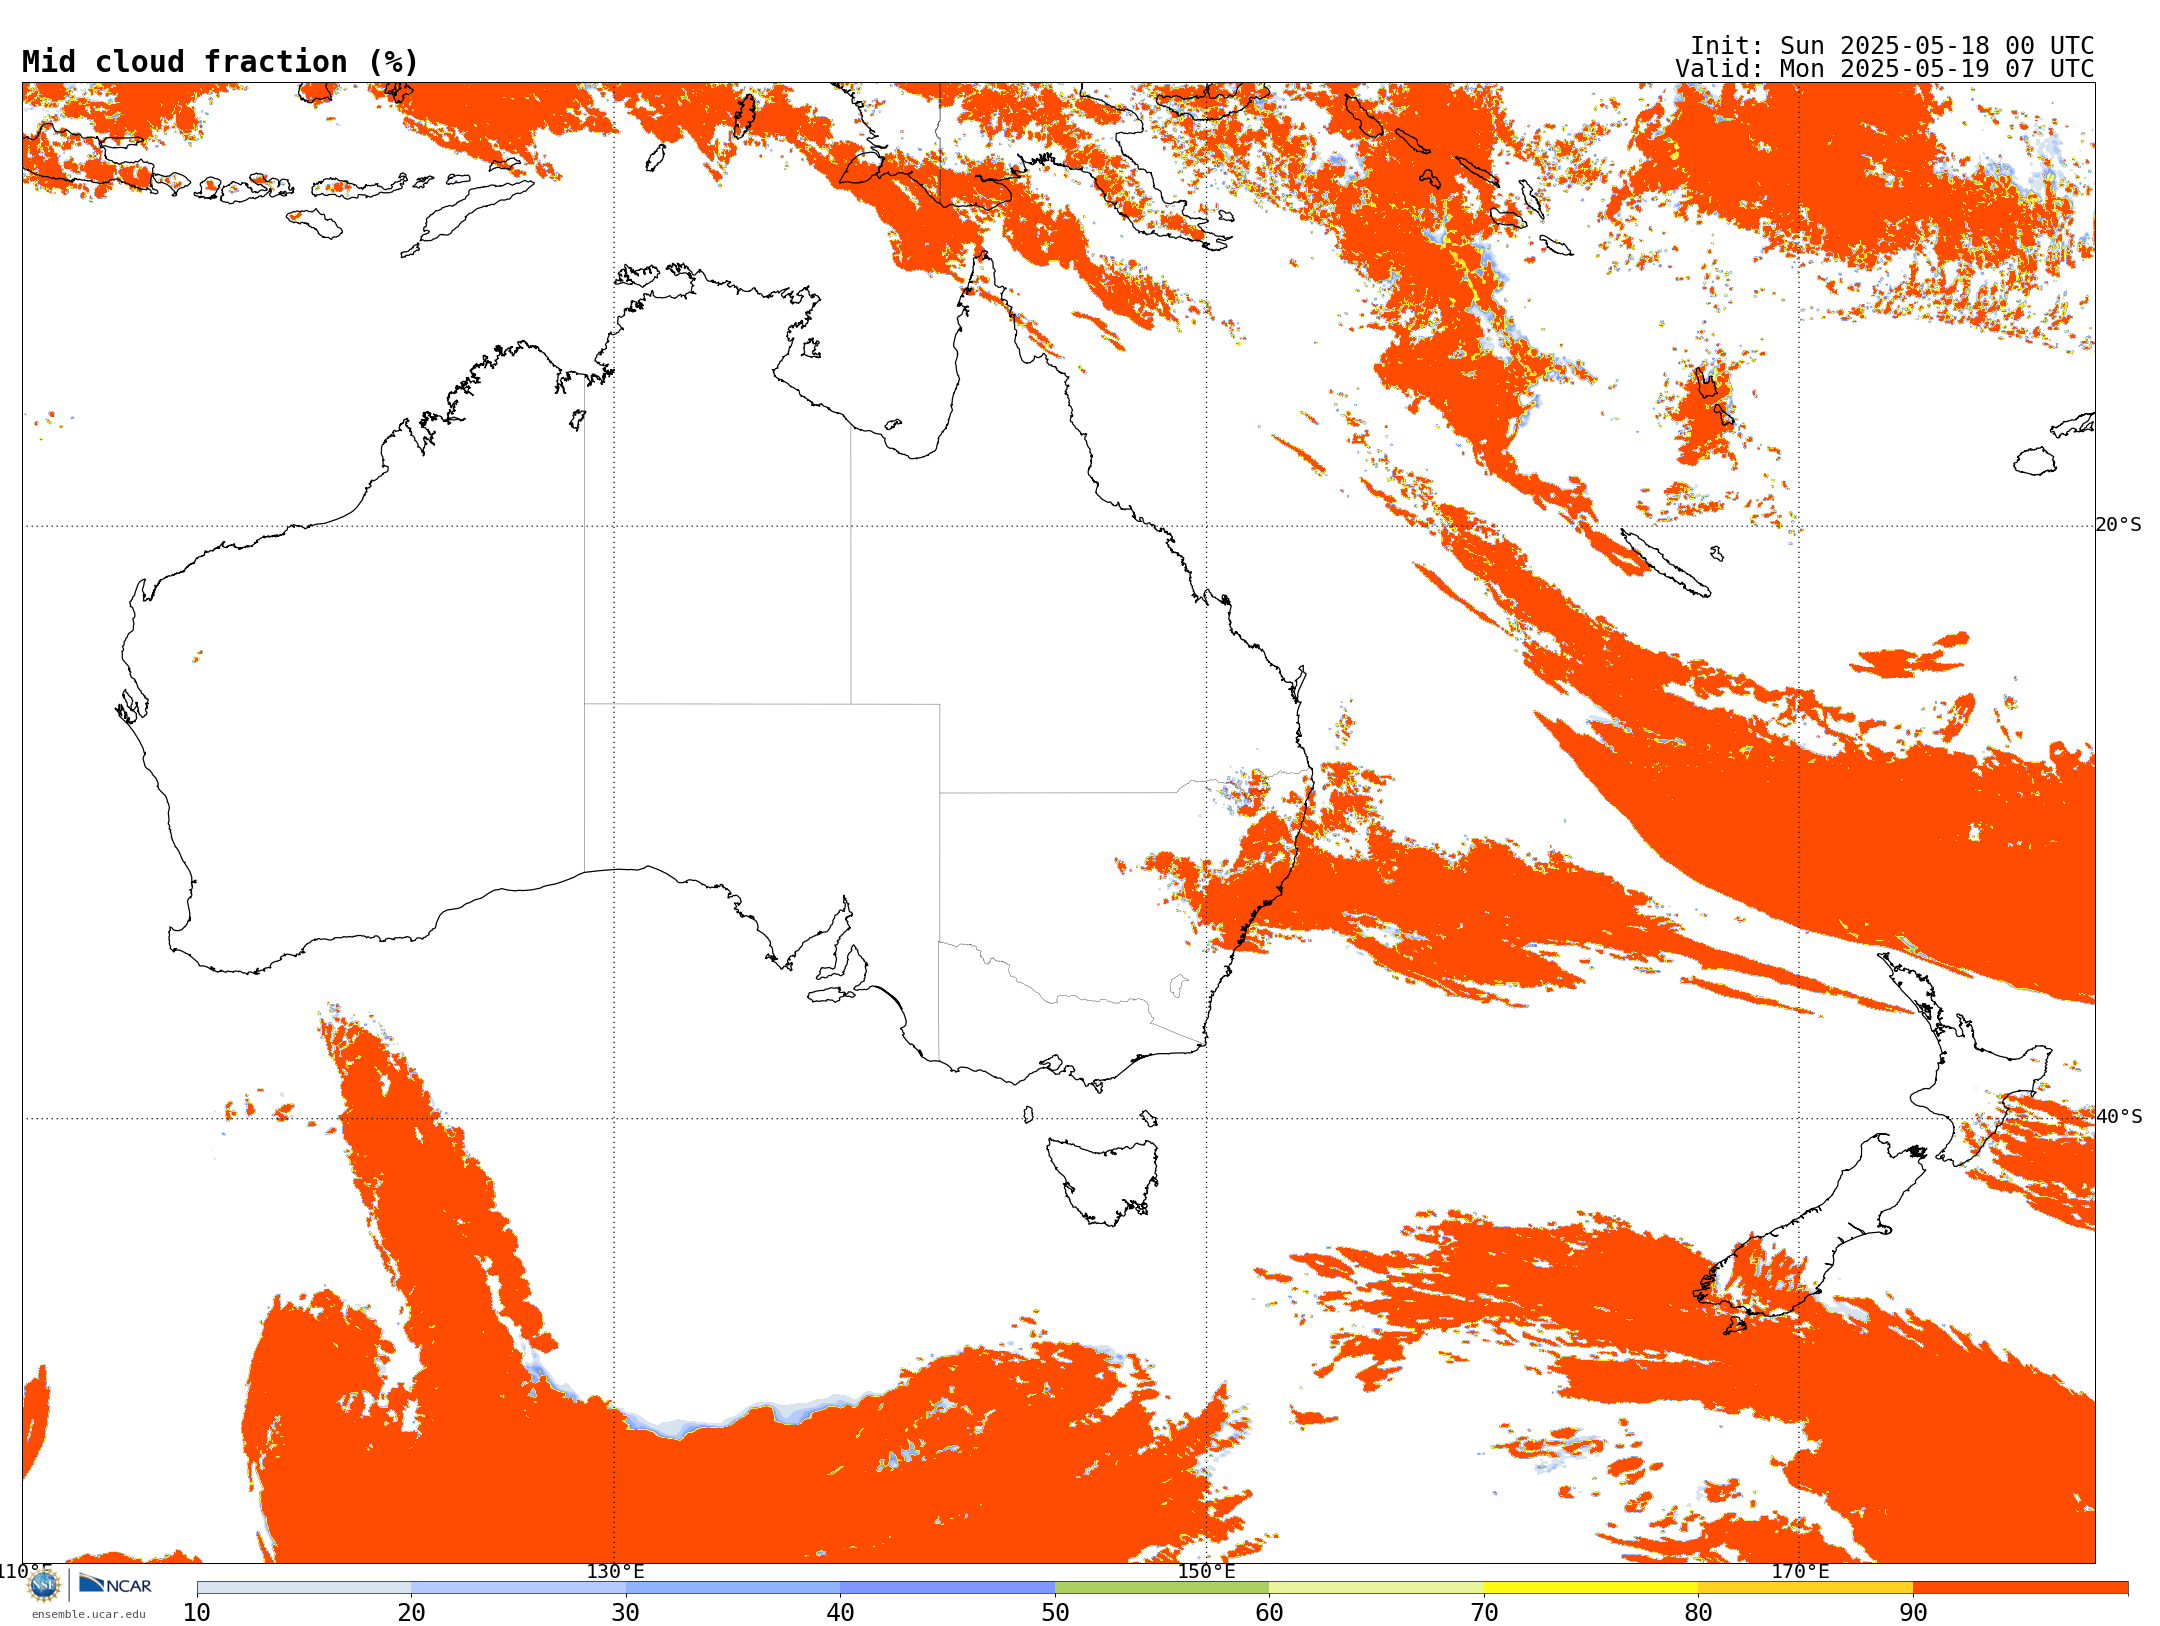Click the 20°S latitude label
Image resolution: width=2160 pixels, height=1626 pixels.
click(2118, 525)
